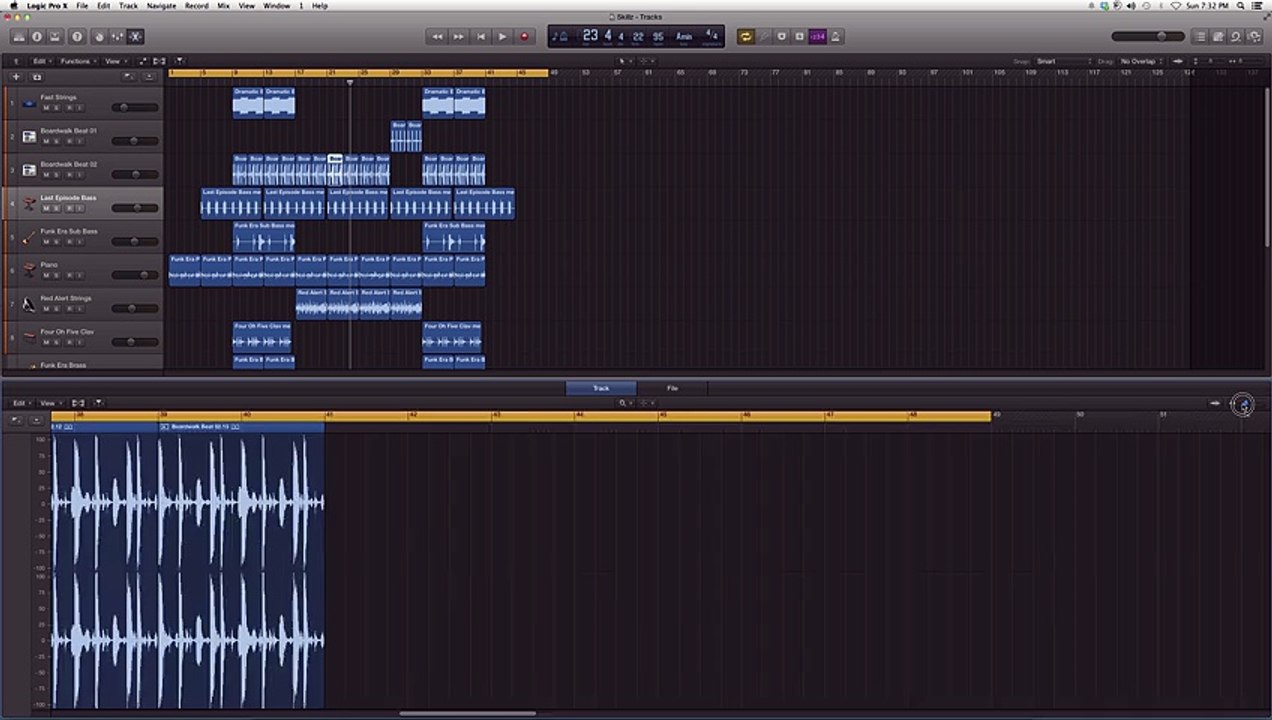Click the View button in tracks area
This screenshot has height=720, width=1272.
pos(115,61)
